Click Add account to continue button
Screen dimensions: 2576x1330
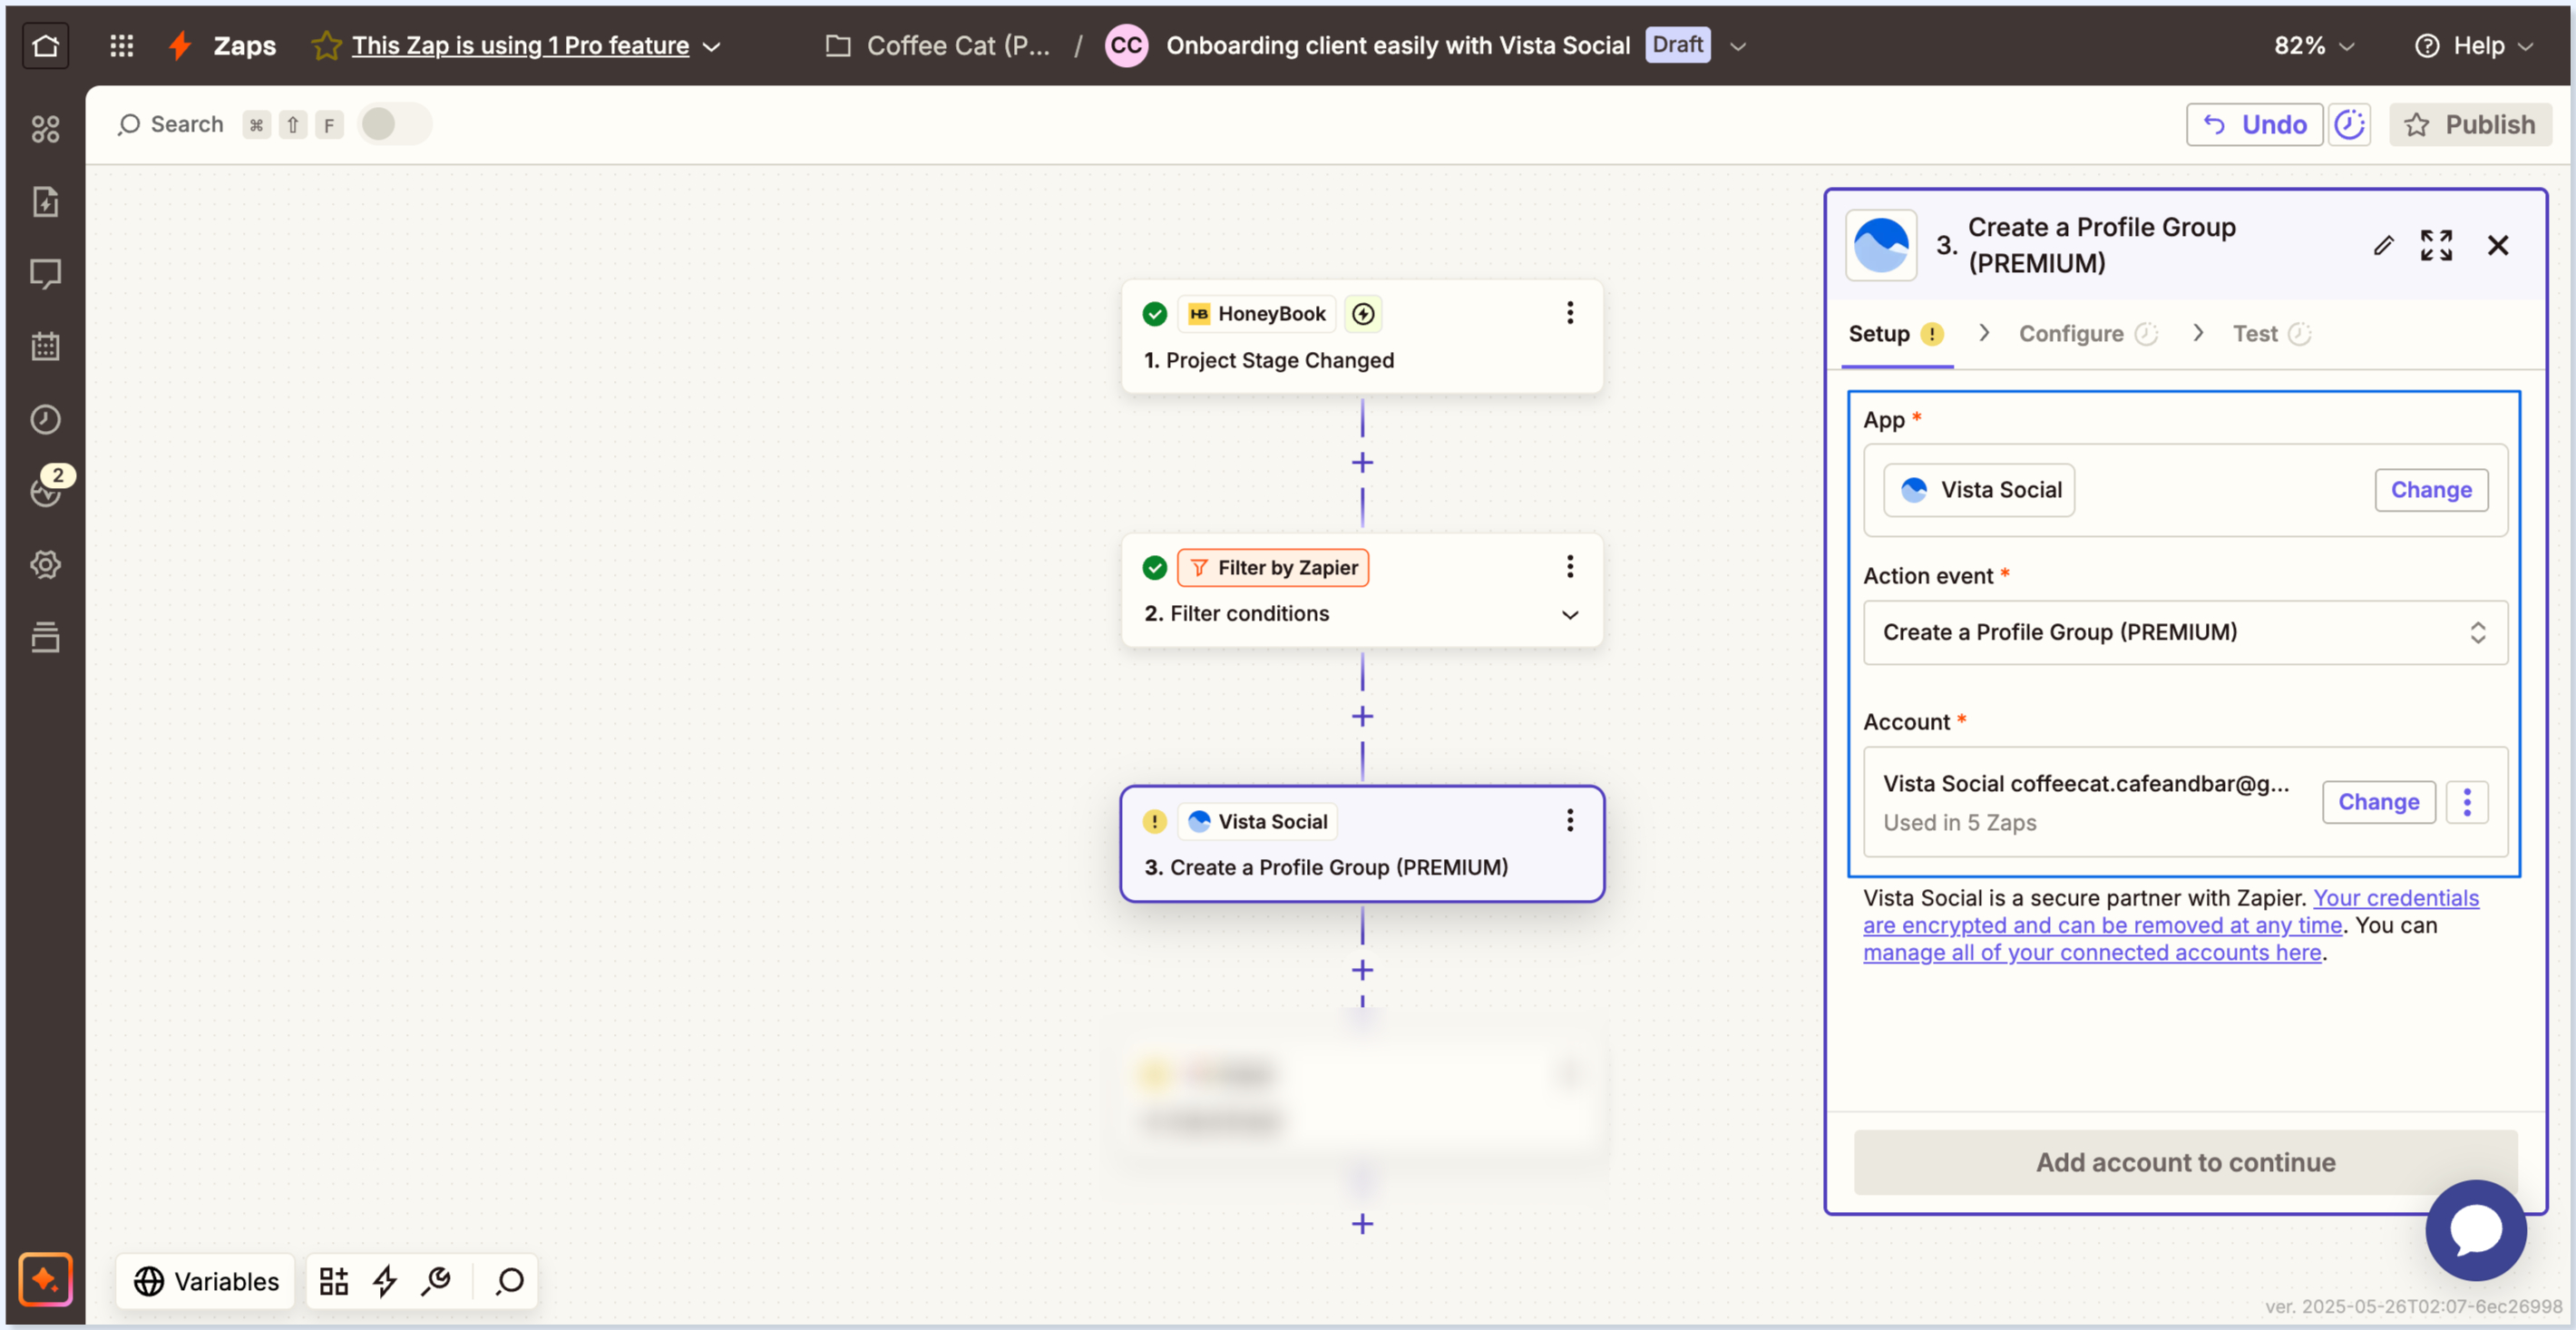point(2185,1162)
